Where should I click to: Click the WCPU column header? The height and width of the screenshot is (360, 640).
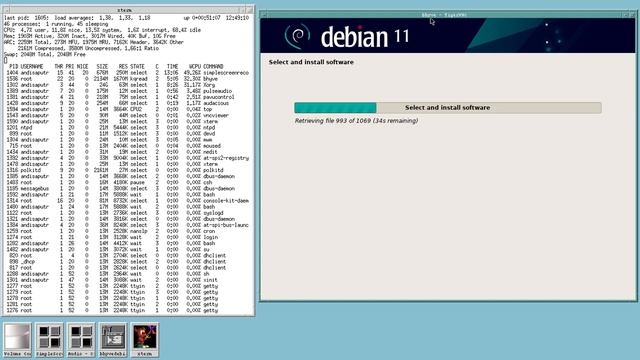coord(195,67)
